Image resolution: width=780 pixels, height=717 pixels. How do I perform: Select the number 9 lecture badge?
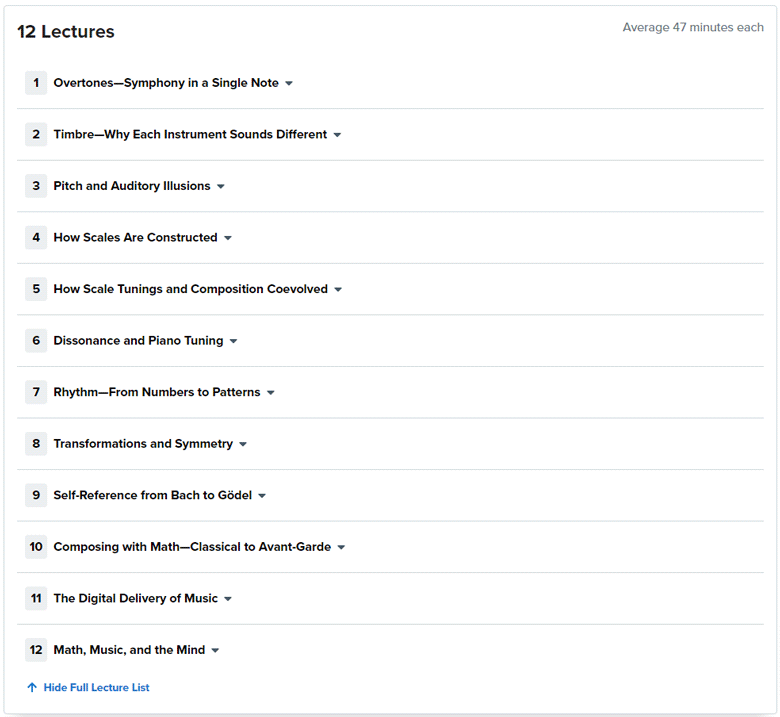click(x=36, y=495)
